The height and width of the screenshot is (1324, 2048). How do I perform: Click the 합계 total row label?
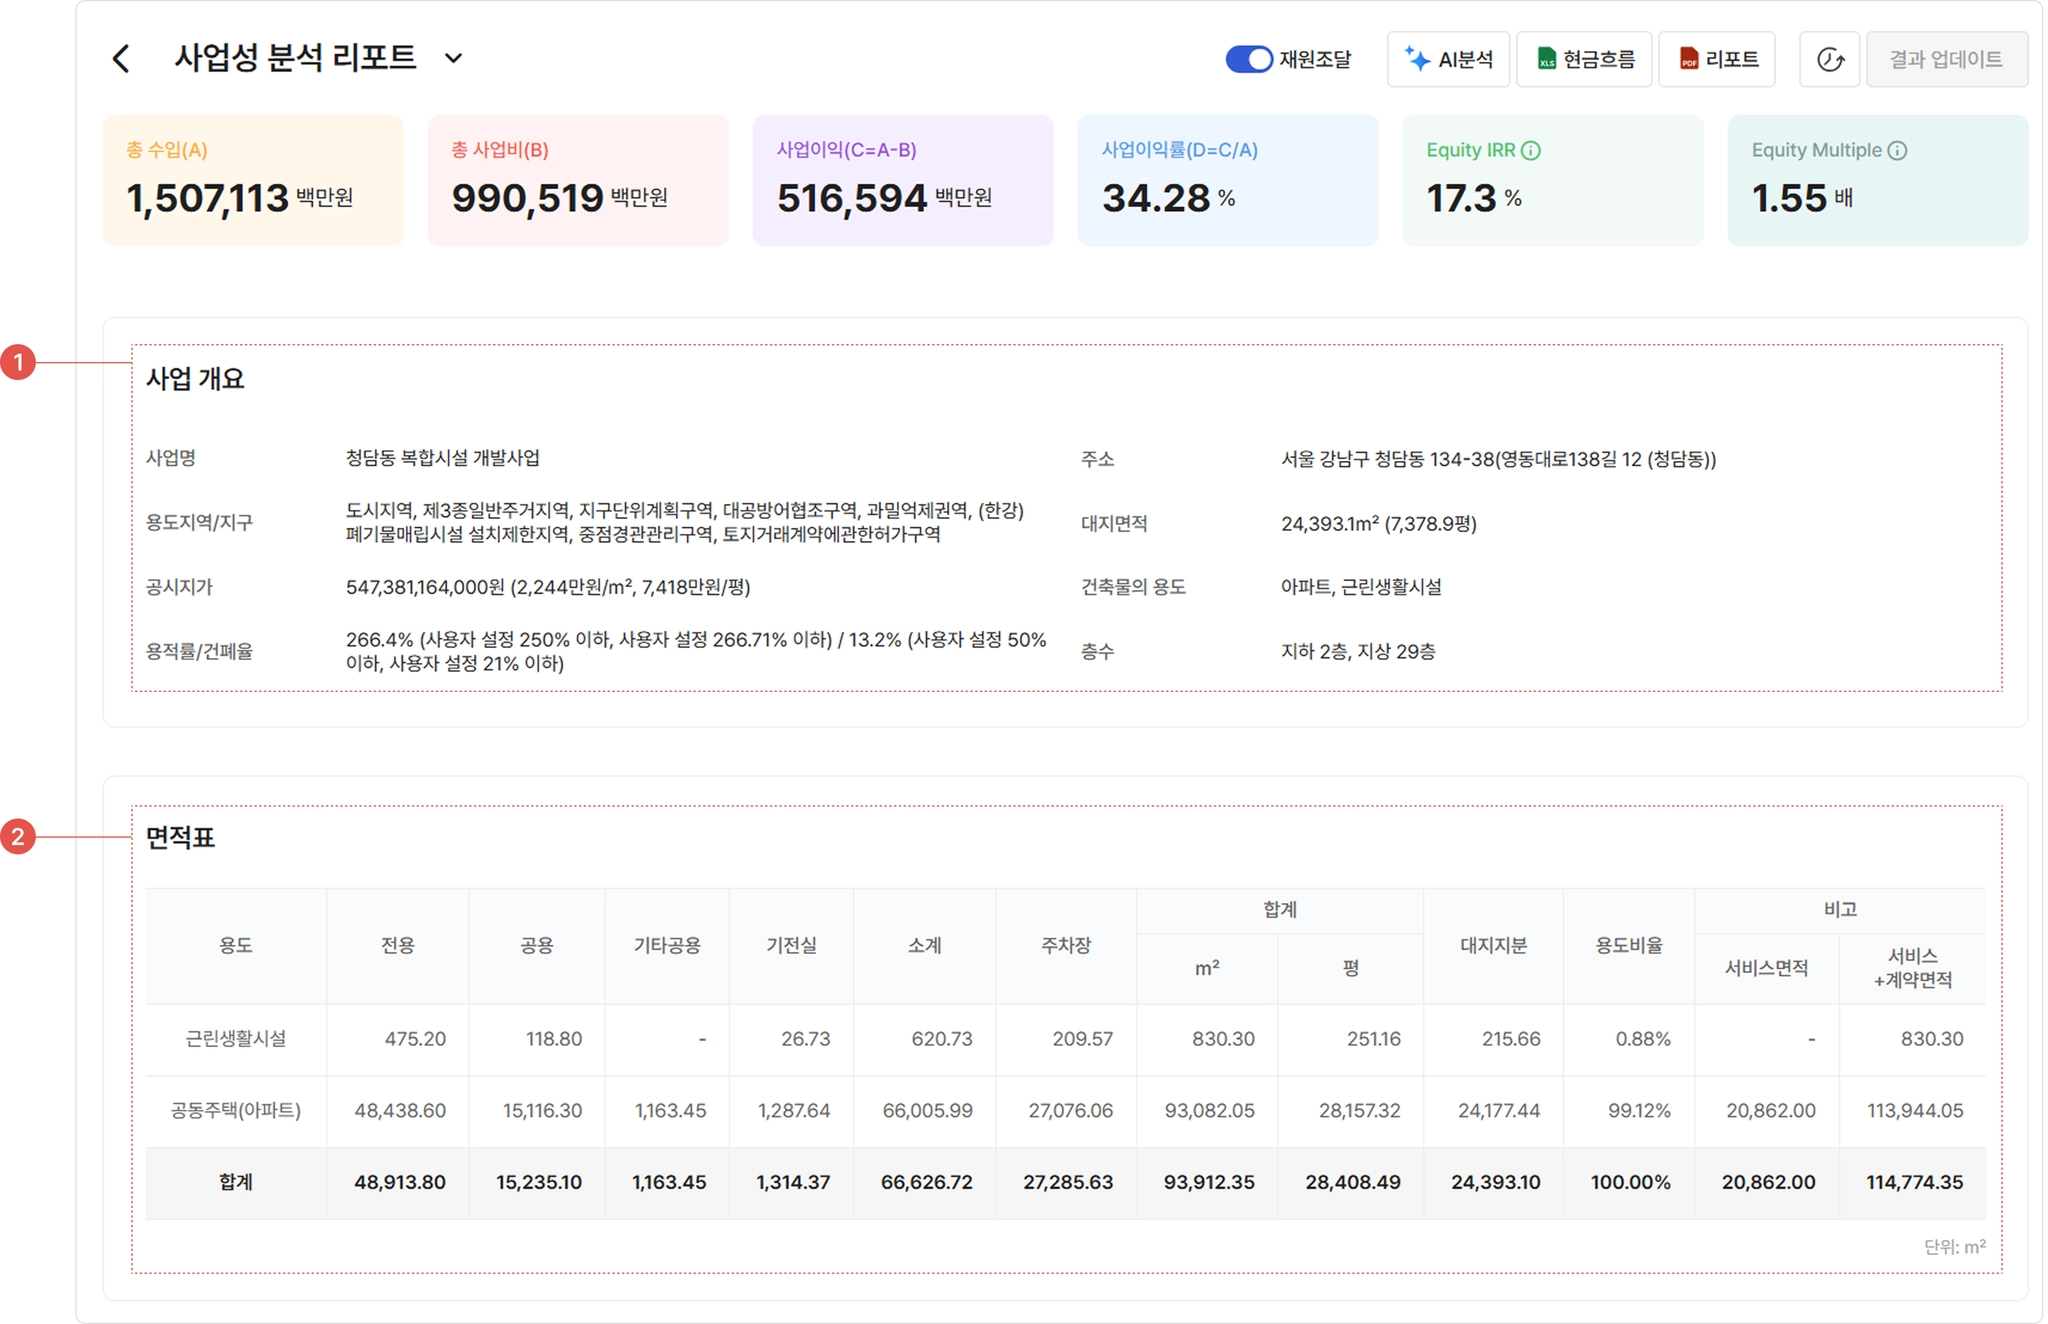click(x=236, y=1182)
